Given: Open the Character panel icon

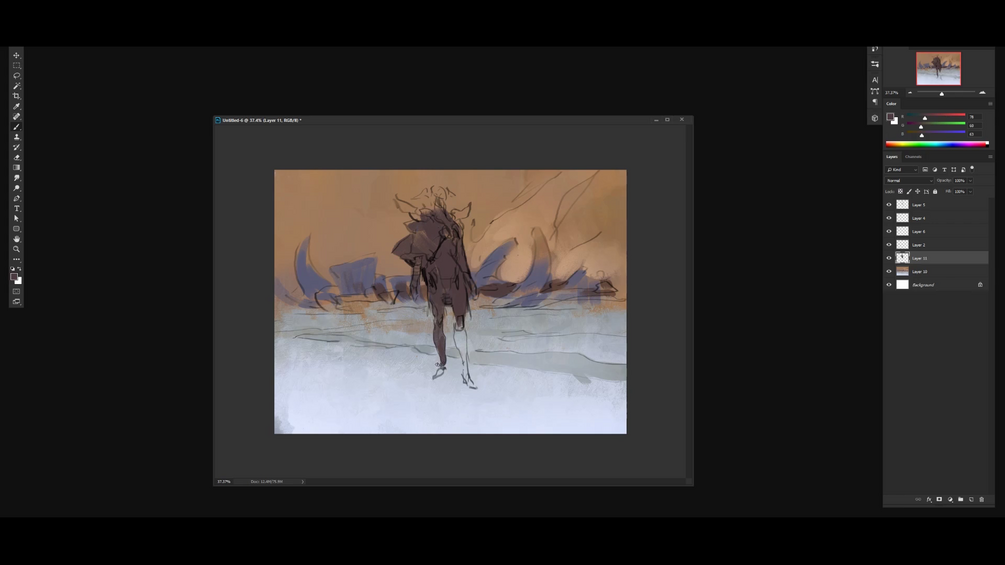Looking at the screenshot, I should click(x=875, y=80).
